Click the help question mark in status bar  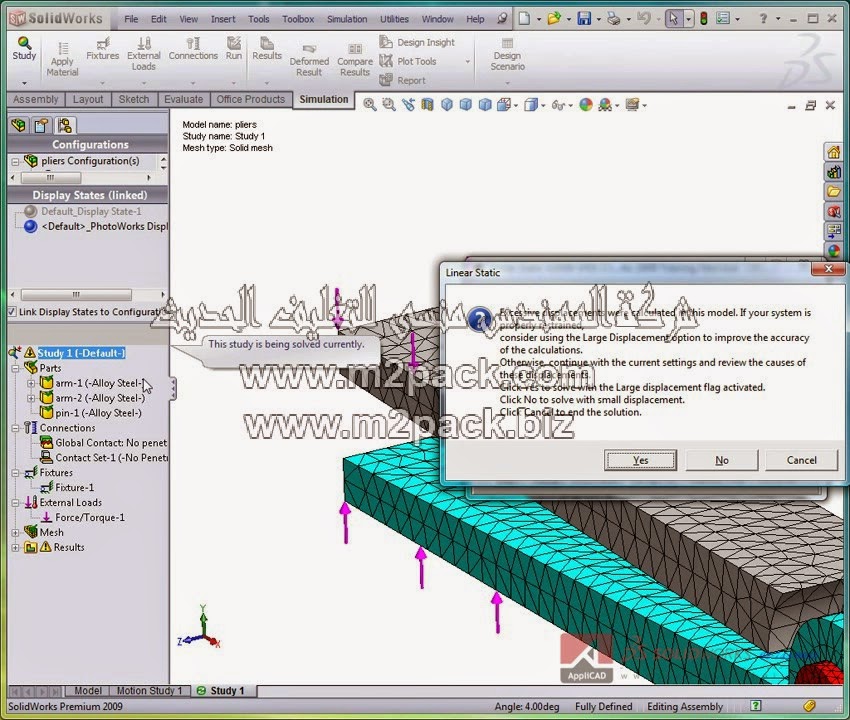[x=755, y=705]
